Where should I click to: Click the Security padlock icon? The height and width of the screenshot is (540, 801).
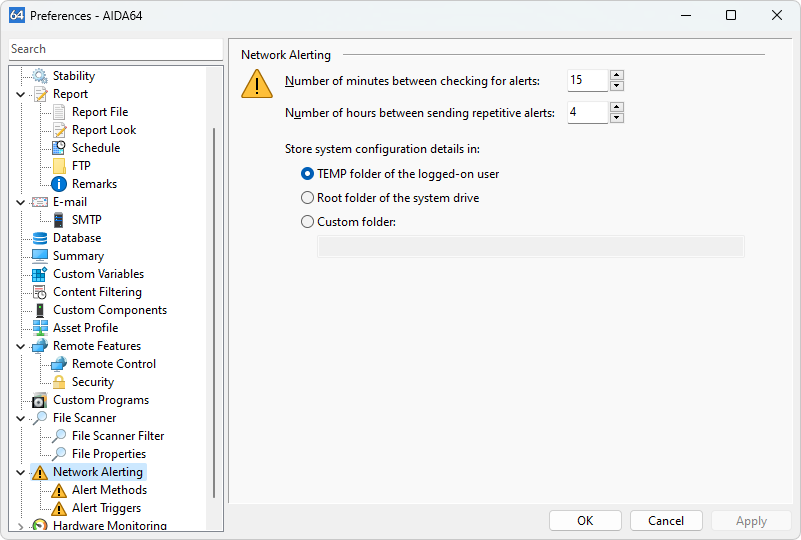tap(59, 382)
